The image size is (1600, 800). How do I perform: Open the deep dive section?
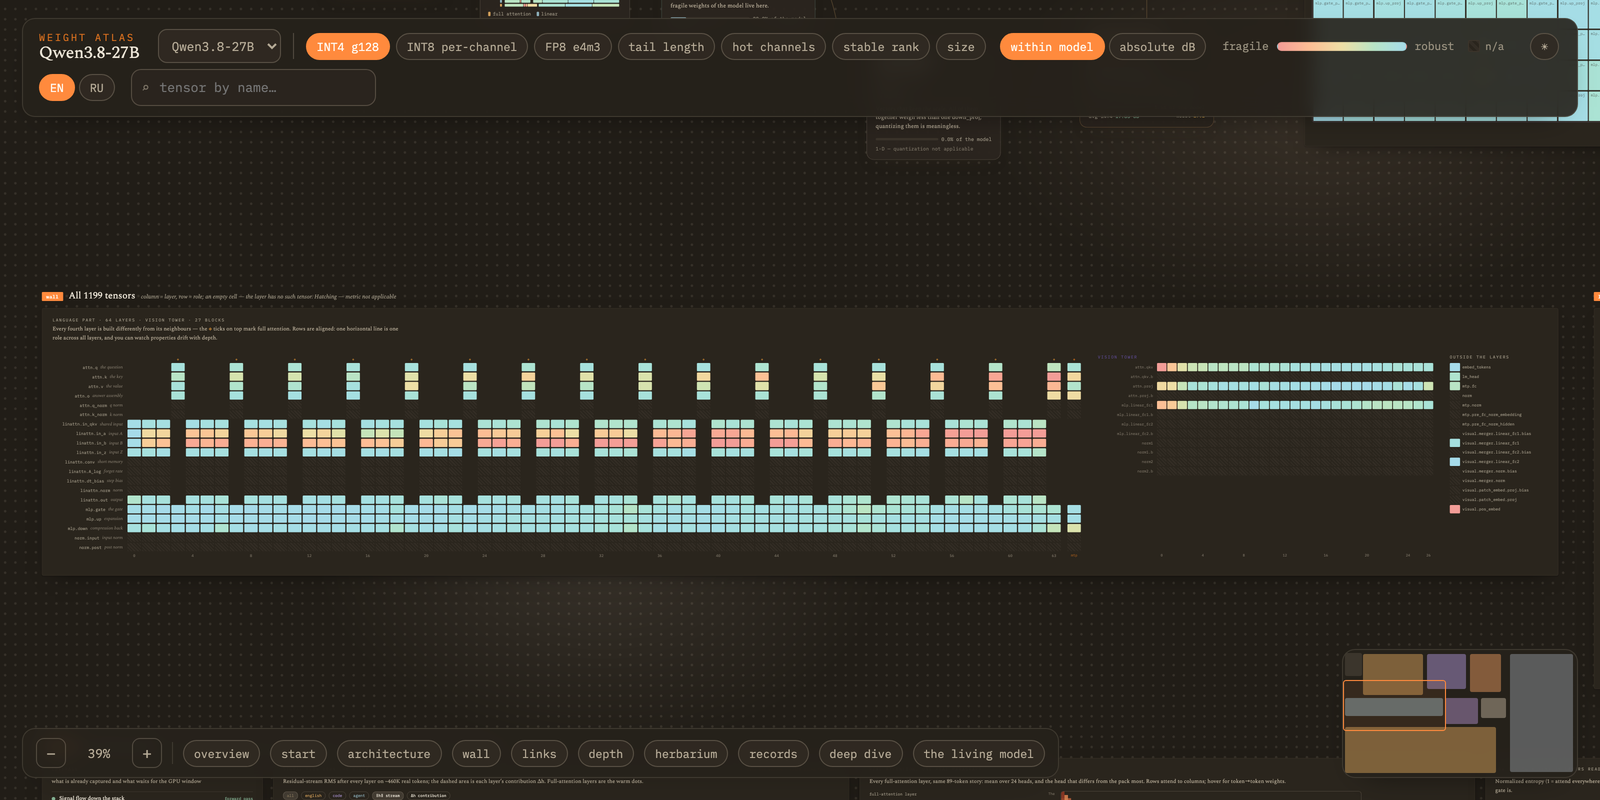[x=860, y=754]
